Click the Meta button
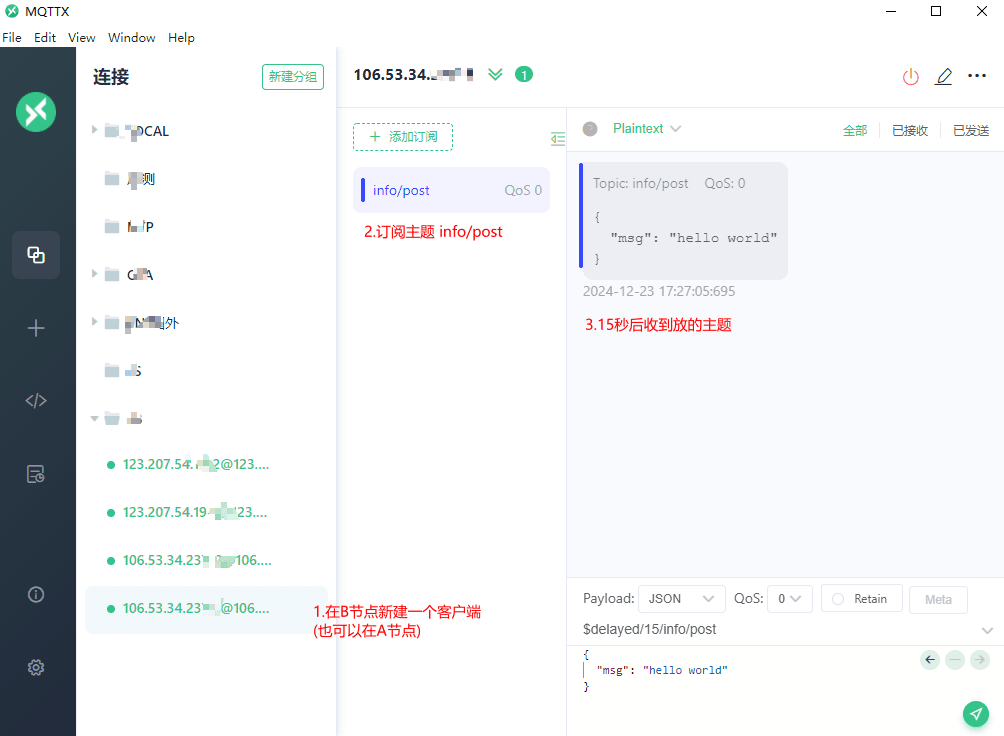The height and width of the screenshot is (736, 1004). 938,600
